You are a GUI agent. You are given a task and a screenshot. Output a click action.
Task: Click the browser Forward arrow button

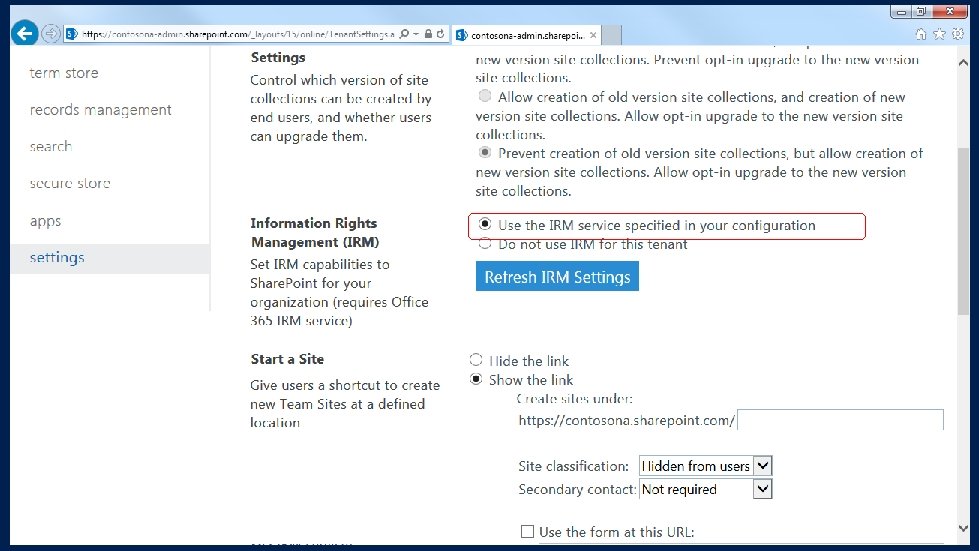coord(51,34)
